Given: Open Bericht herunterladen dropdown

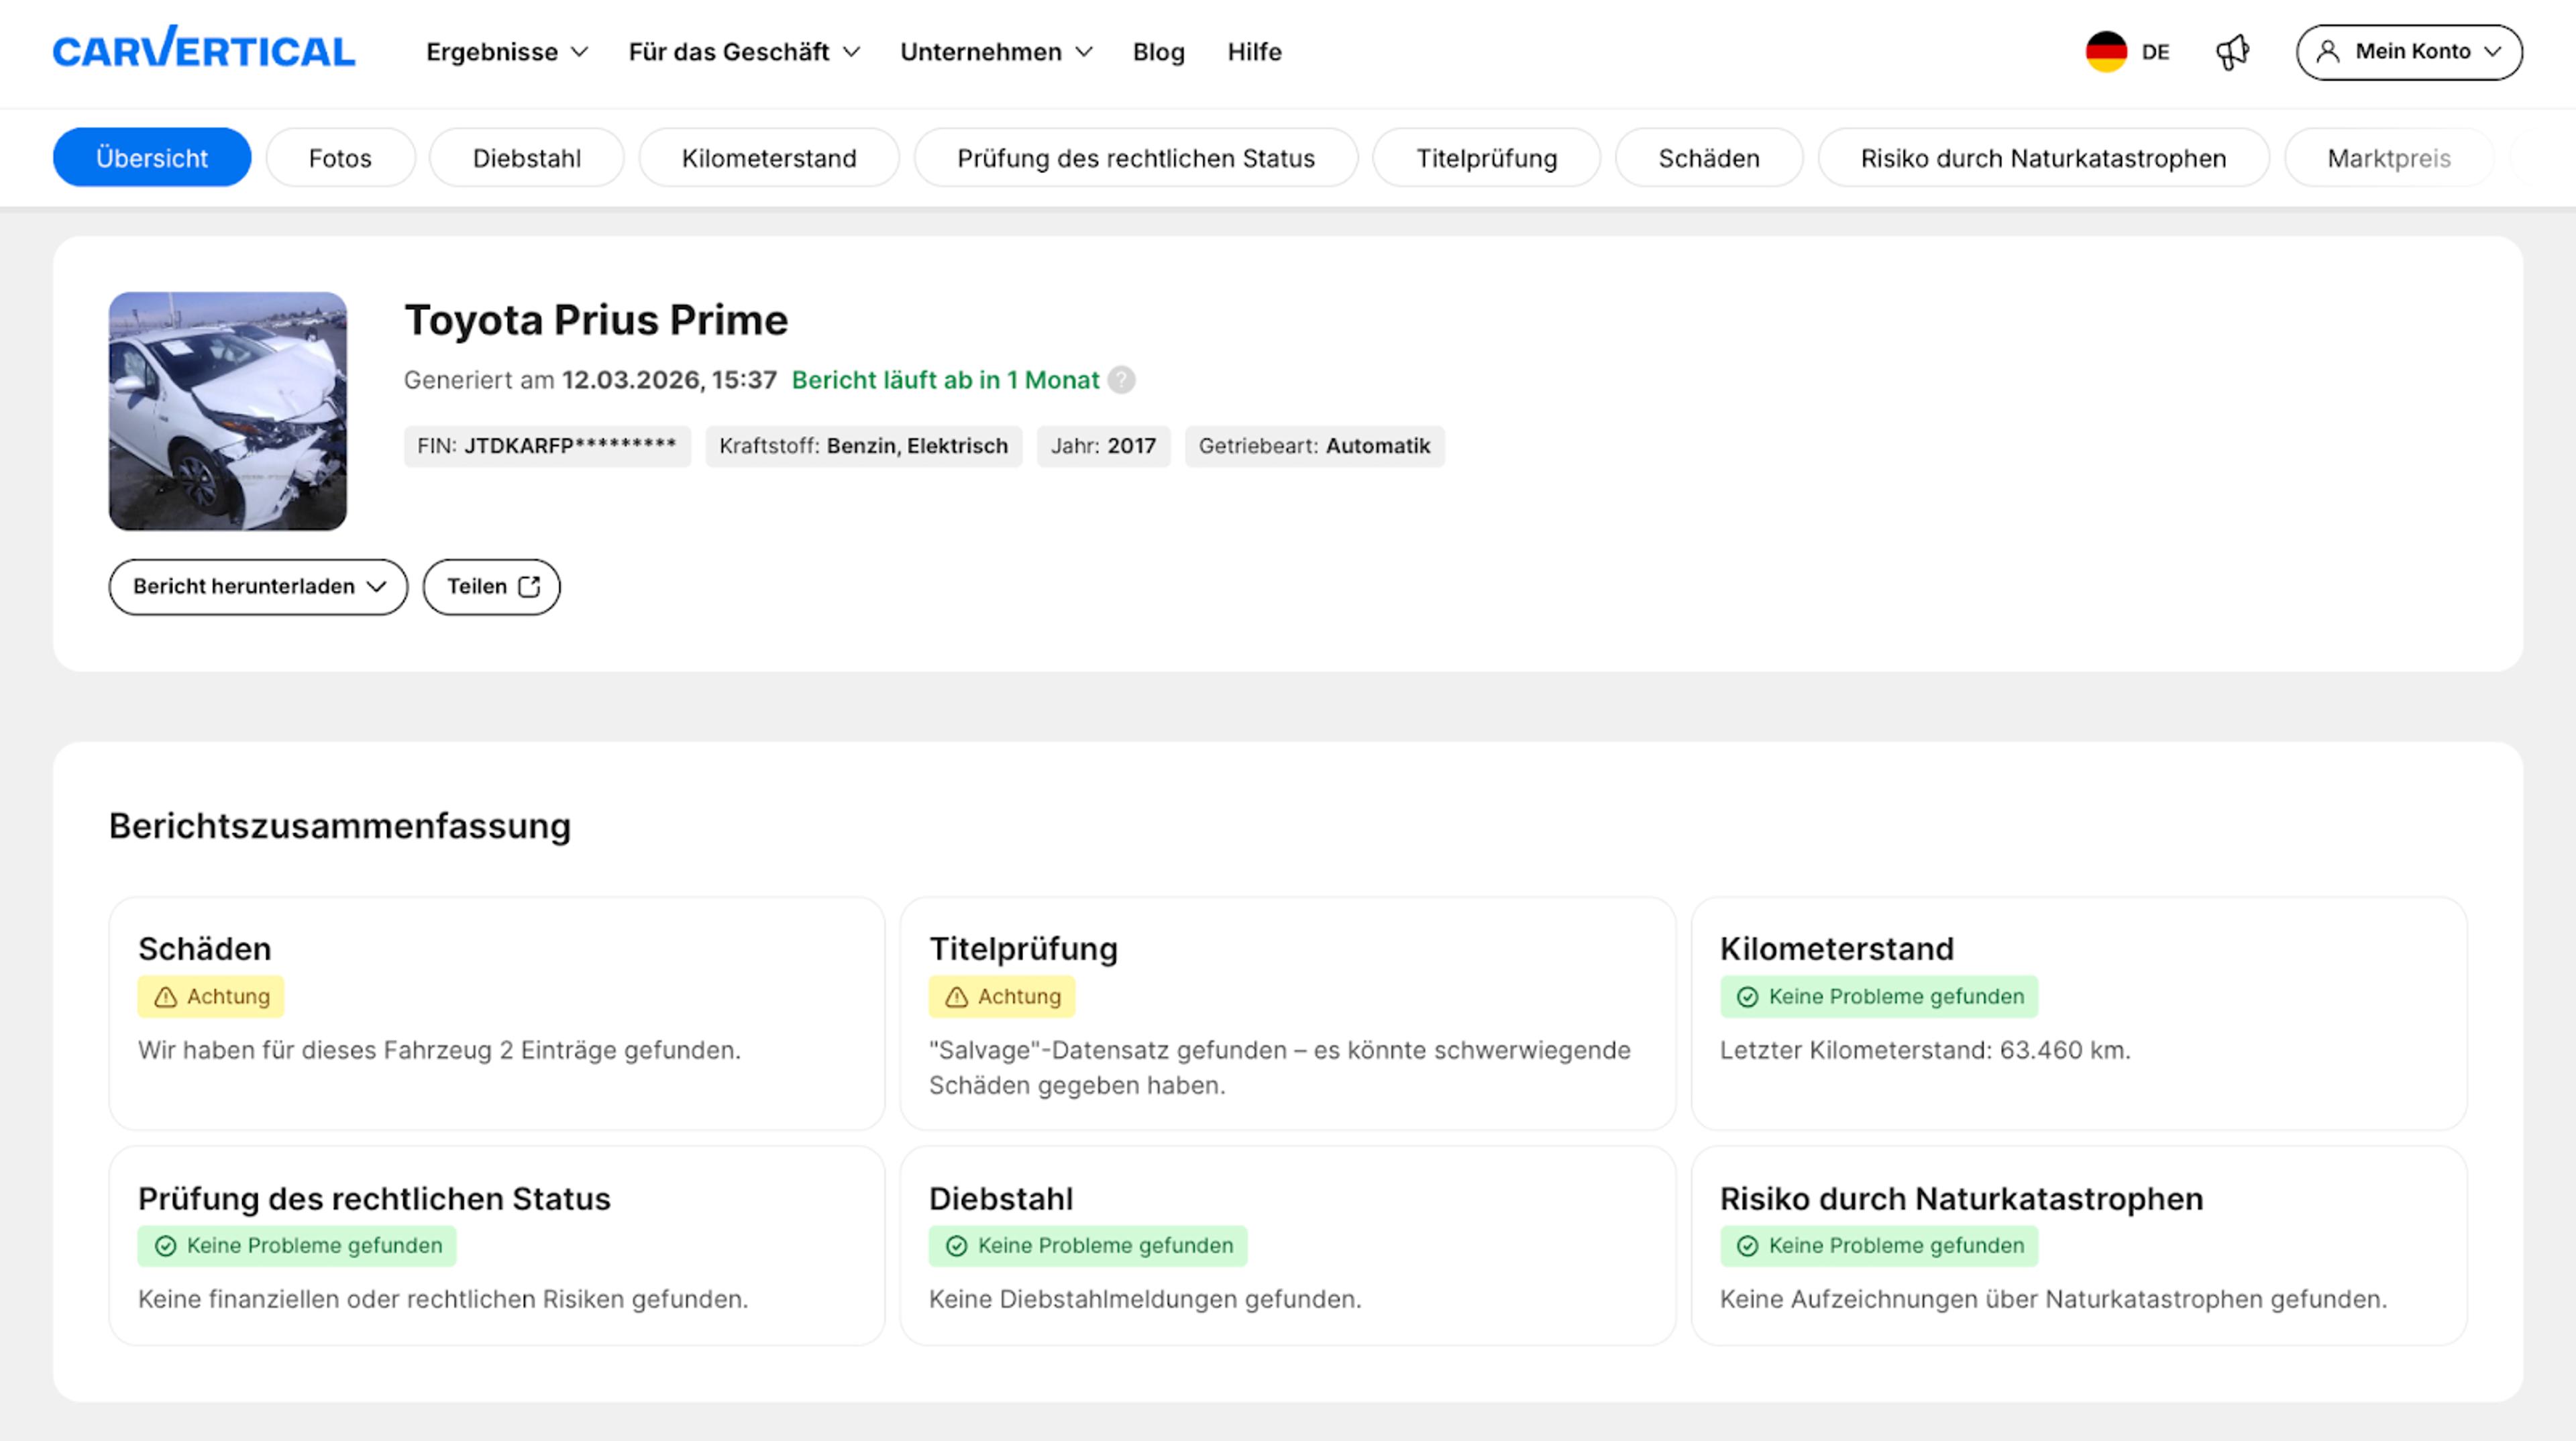Looking at the screenshot, I should coord(258,587).
